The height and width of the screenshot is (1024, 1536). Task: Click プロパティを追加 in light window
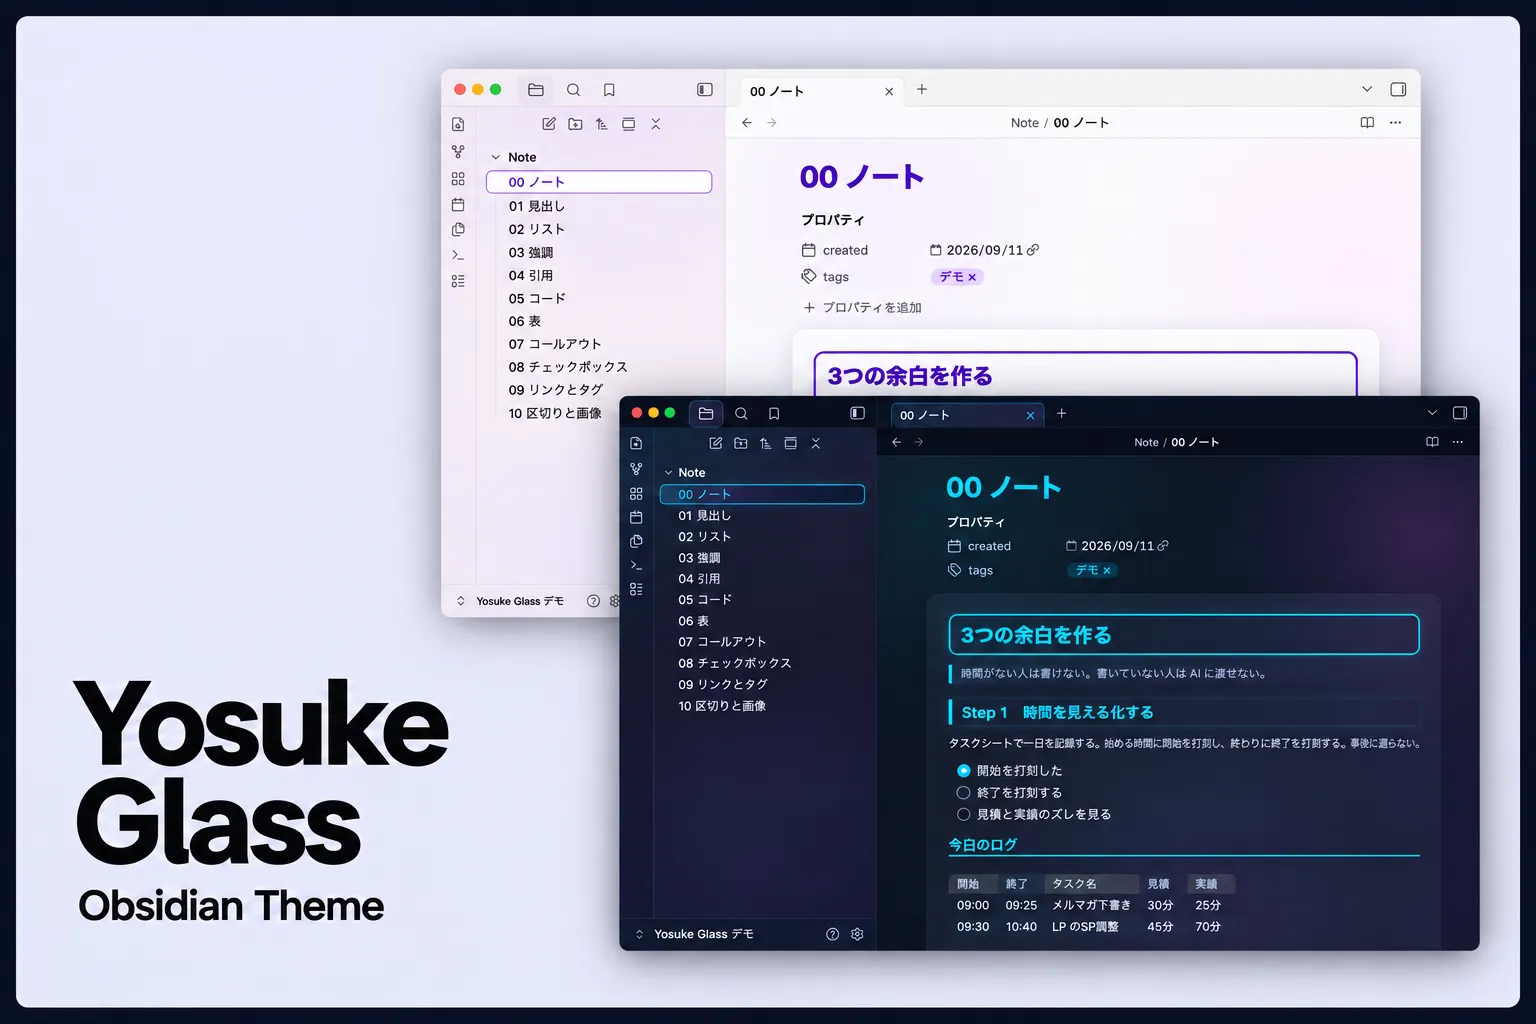tap(862, 308)
